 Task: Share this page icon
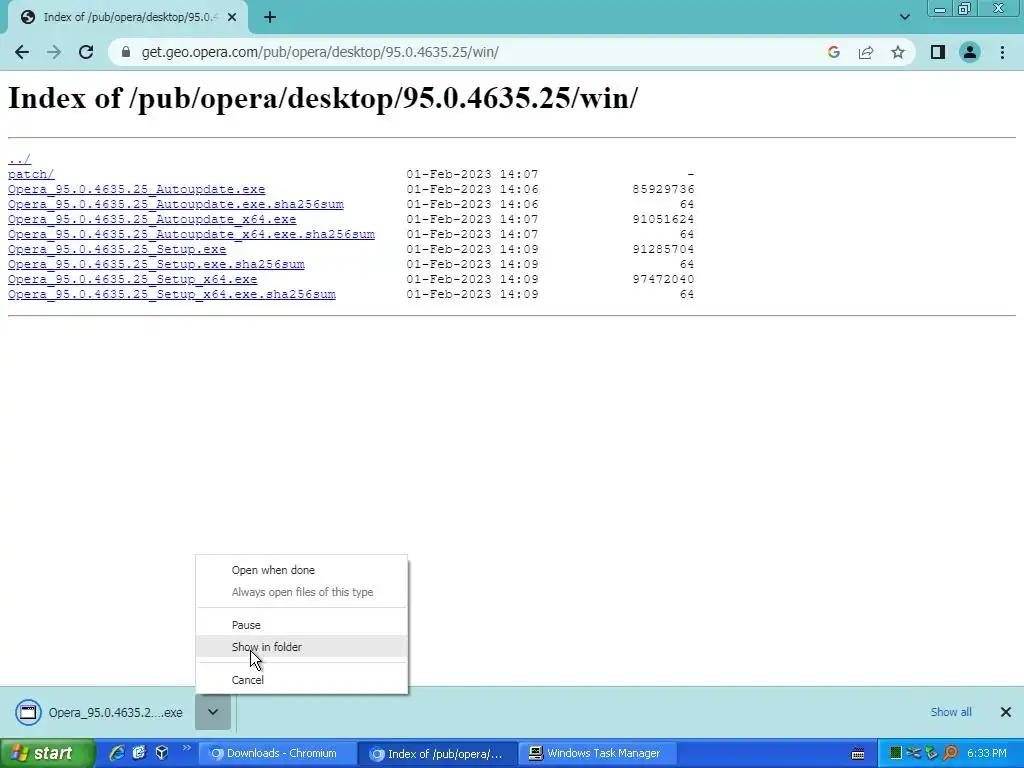(x=866, y=52)
